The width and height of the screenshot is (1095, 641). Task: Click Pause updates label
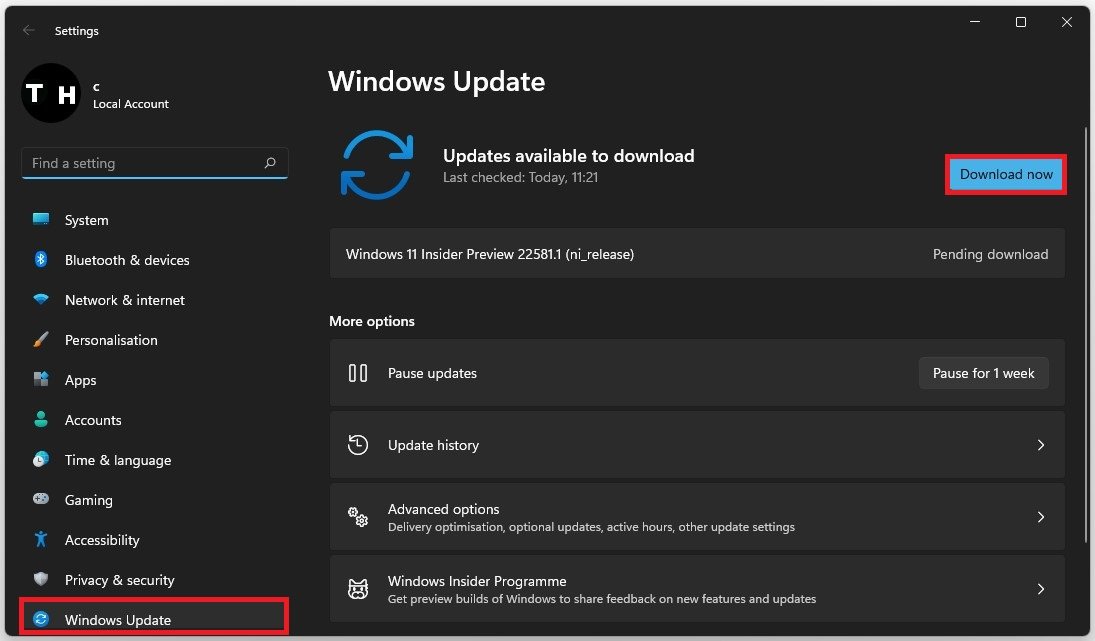coord(432,373)
